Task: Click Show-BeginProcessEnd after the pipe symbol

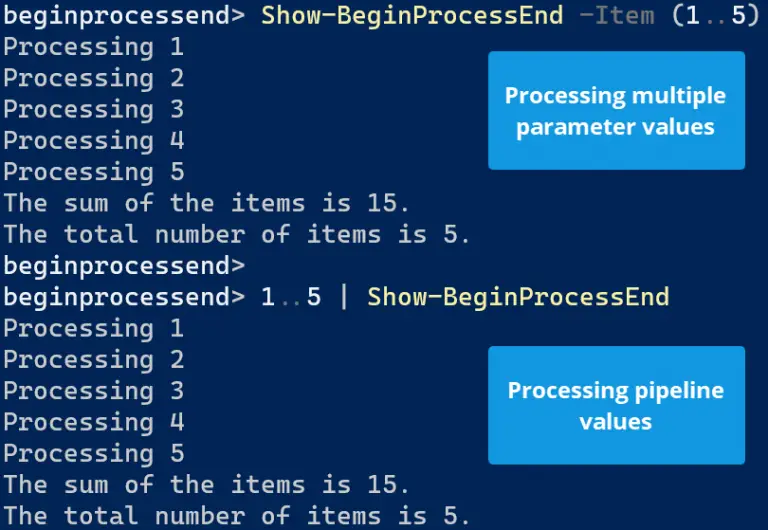Action: (x=518, y=297)
